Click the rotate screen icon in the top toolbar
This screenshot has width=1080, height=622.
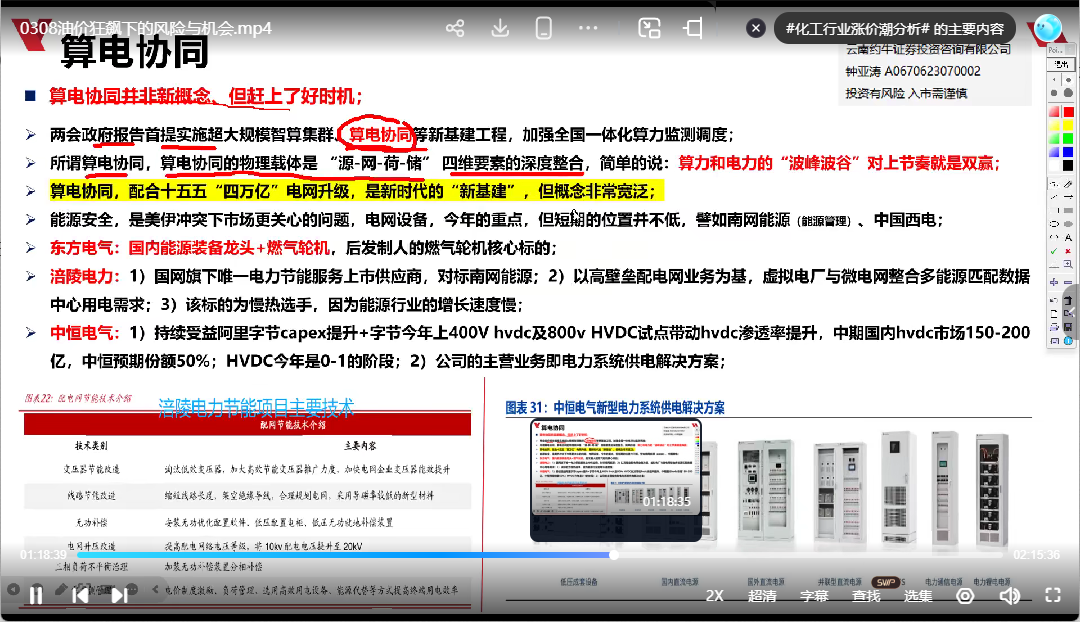click(693, 28)
